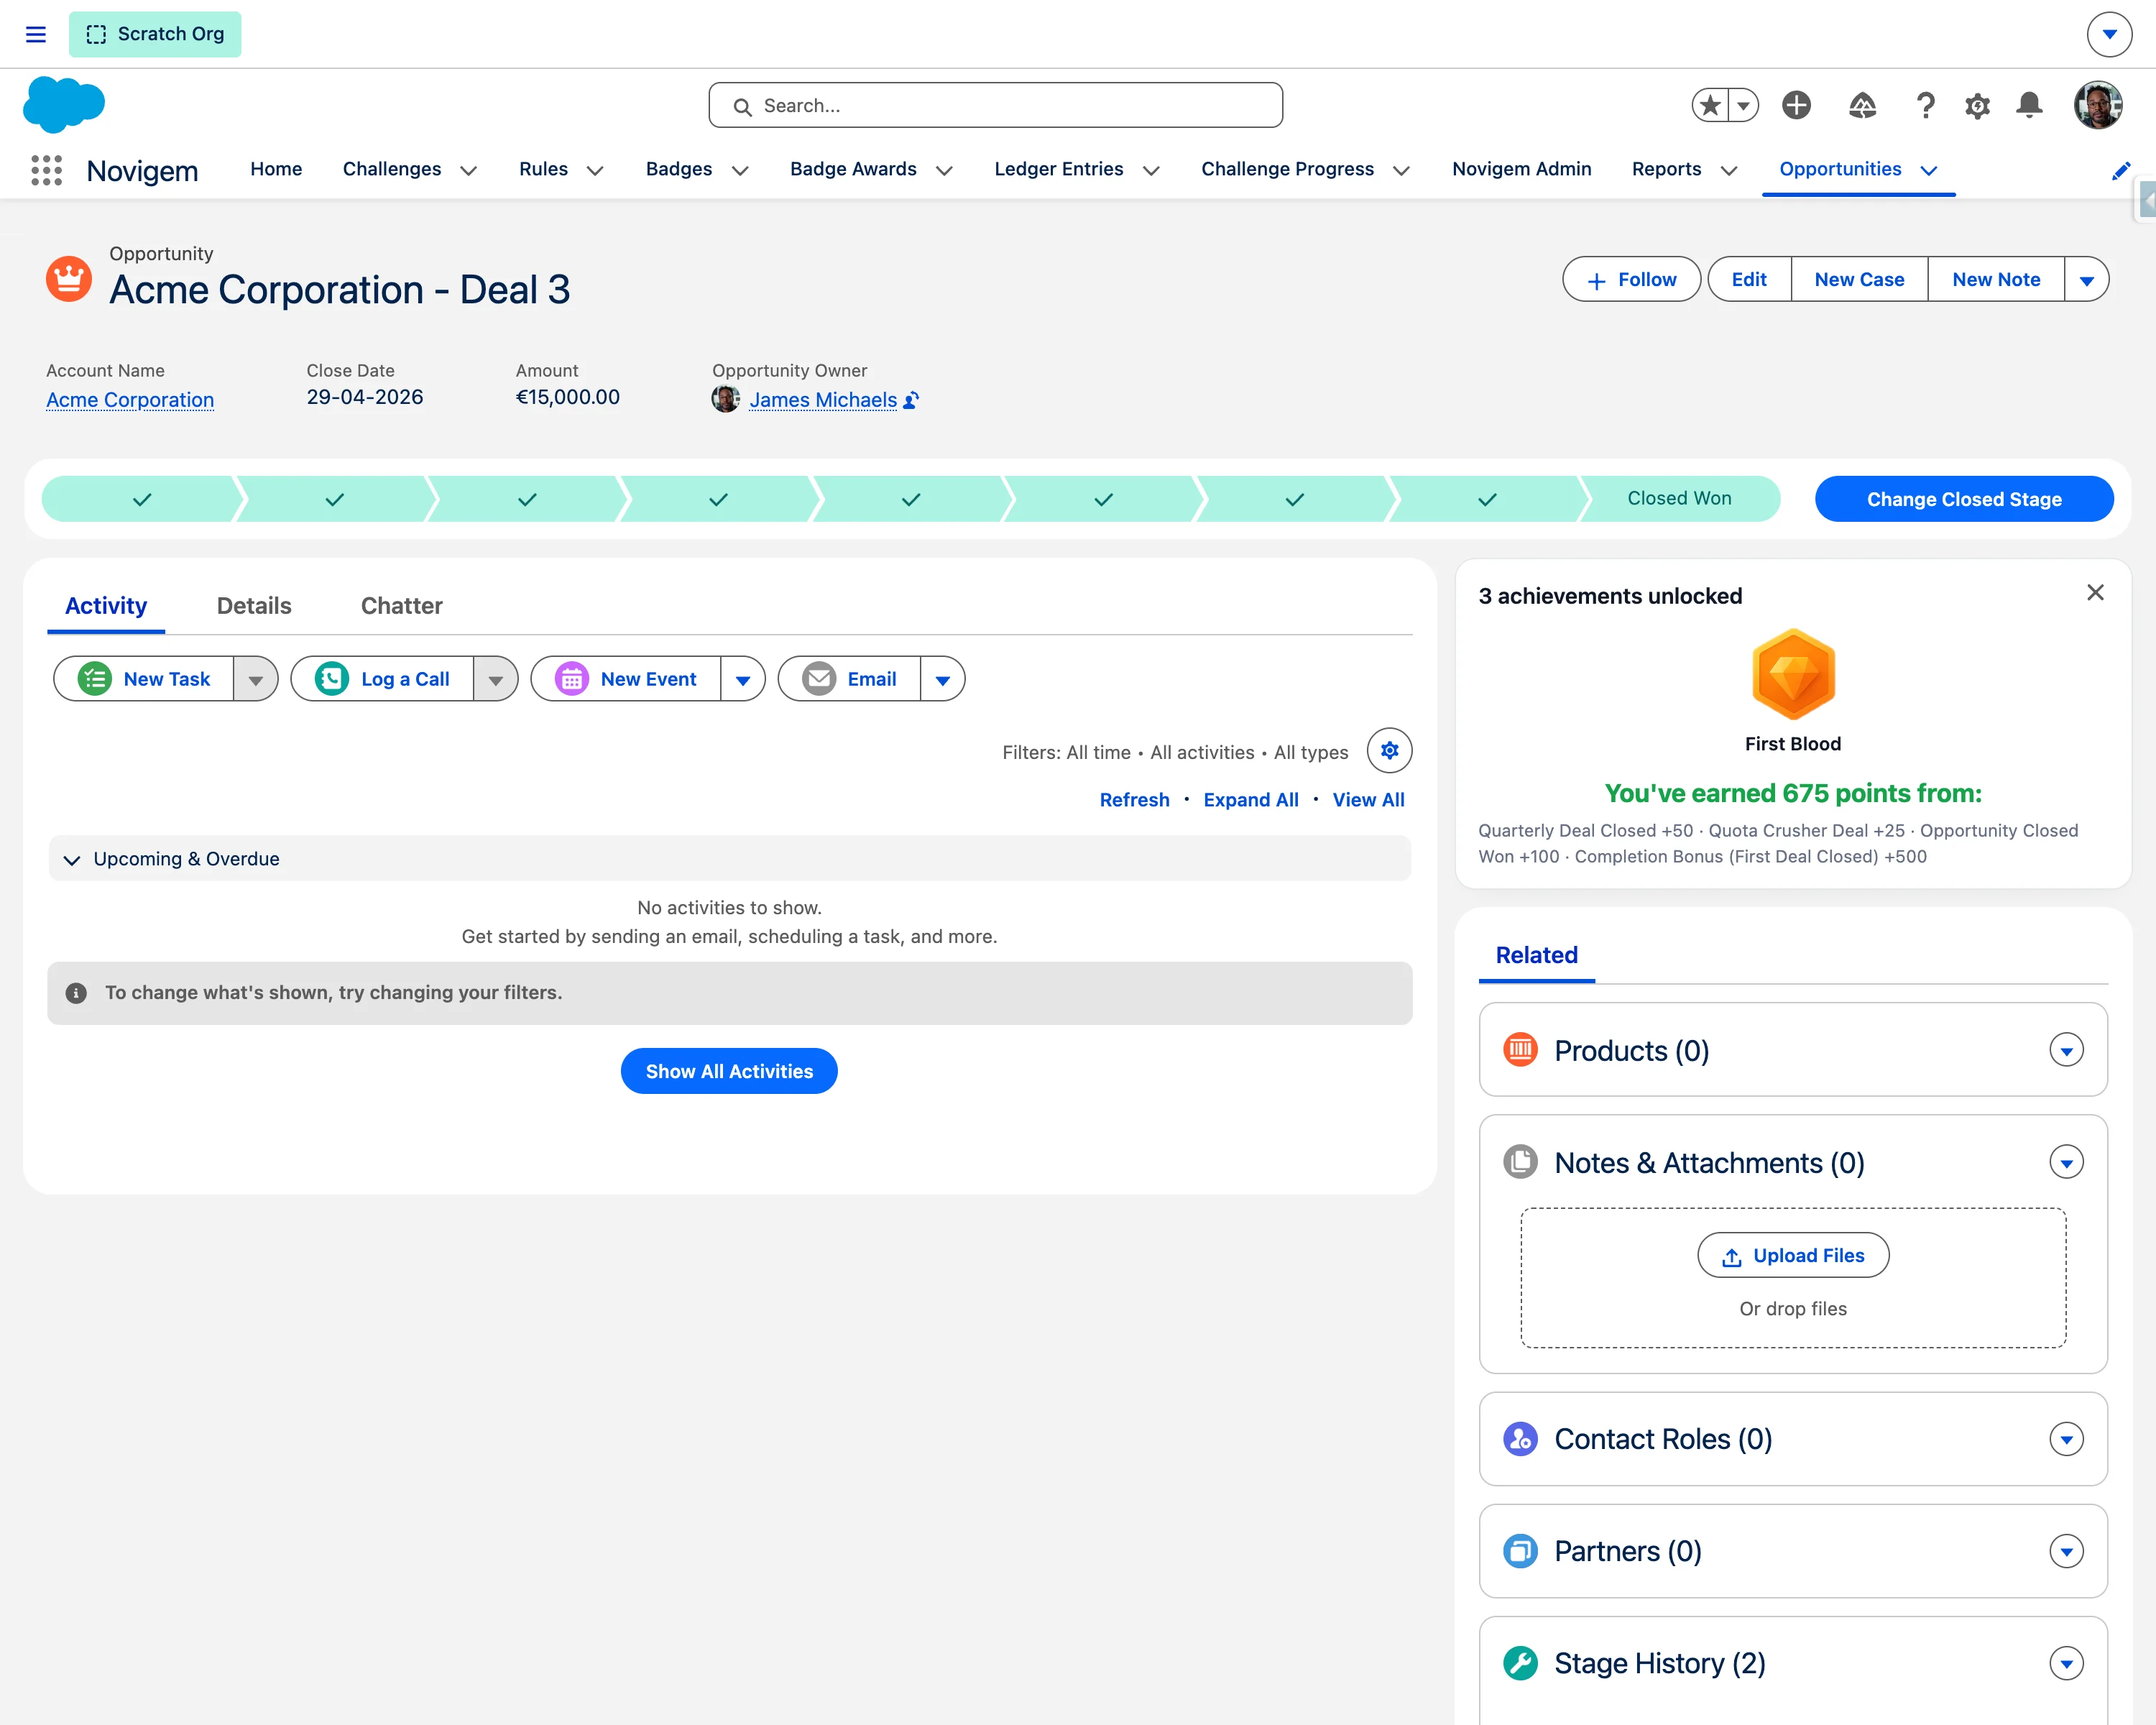Create a New Case
The width and height of the screenshot is (2156, 1725).
(x=1859, y=280)
